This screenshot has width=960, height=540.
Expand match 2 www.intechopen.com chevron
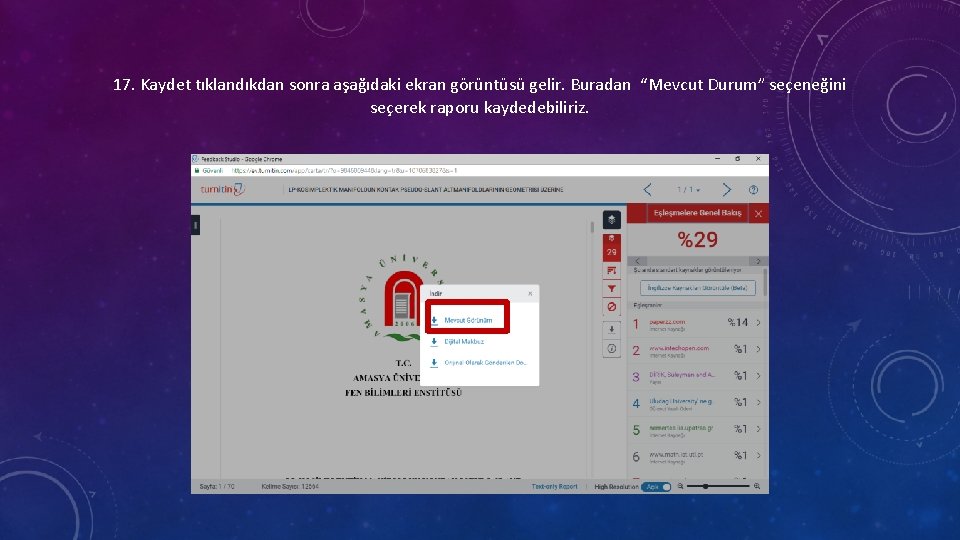pos(759,349)
